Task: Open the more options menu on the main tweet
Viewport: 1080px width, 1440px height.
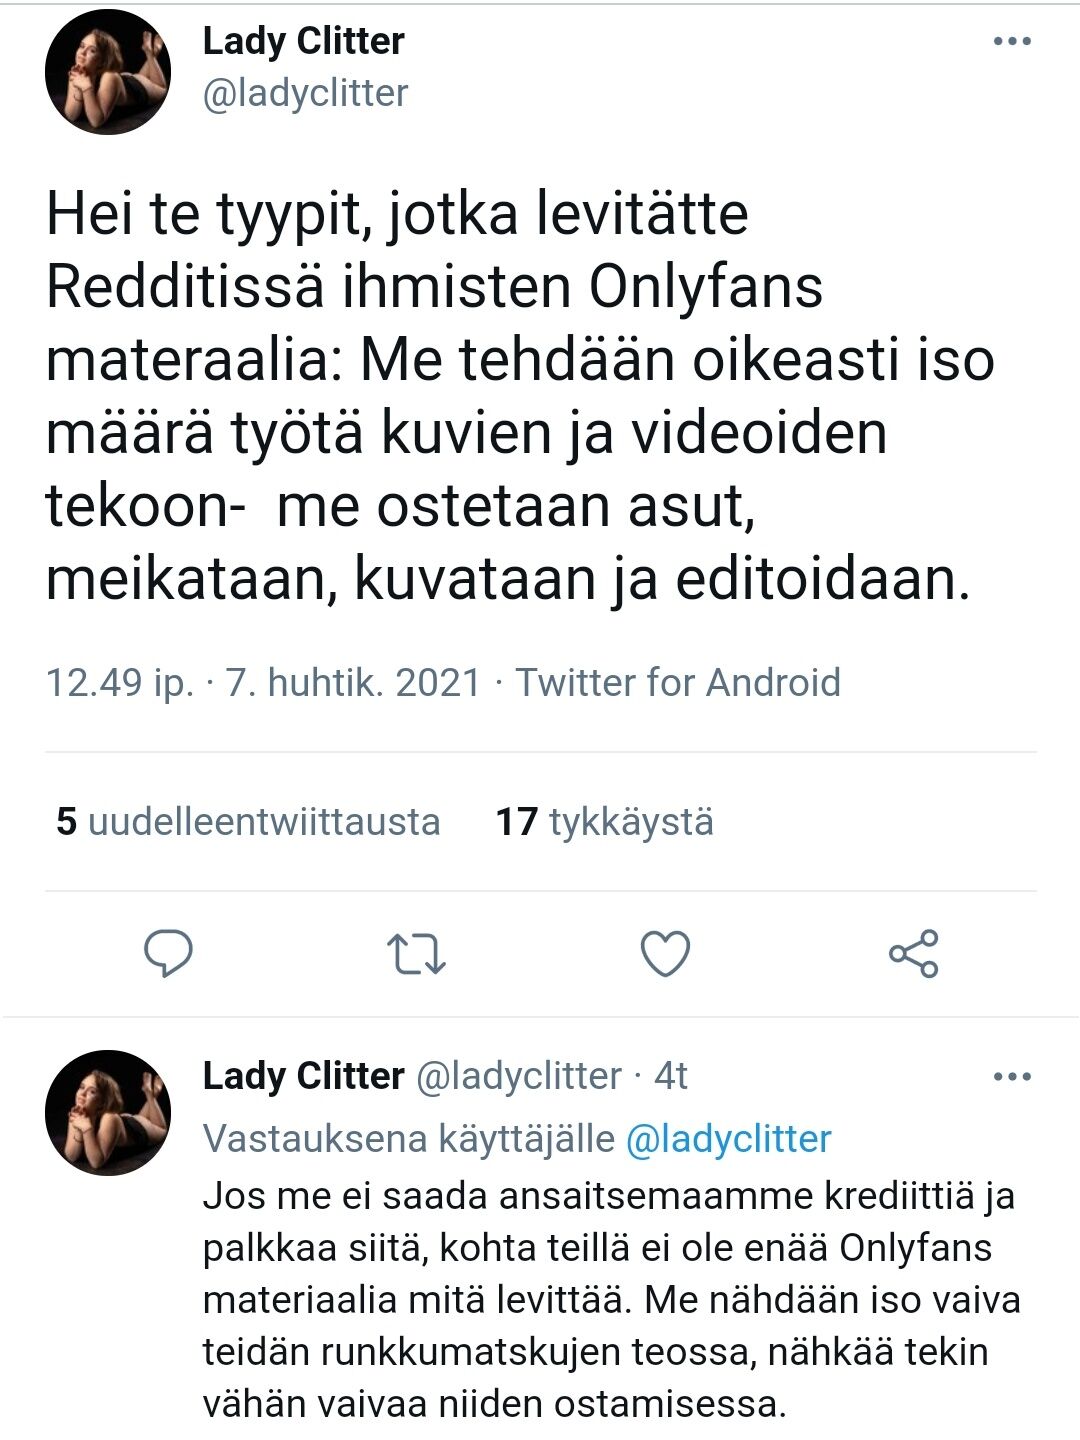Action: [1014, 40]
